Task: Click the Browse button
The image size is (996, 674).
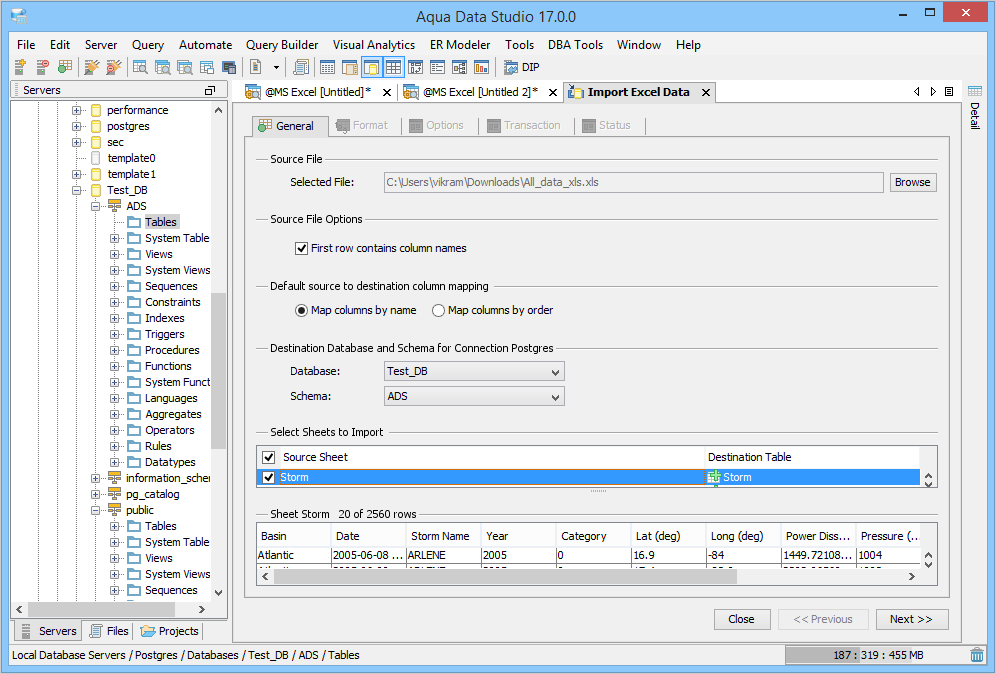Action: pos(913,182)
